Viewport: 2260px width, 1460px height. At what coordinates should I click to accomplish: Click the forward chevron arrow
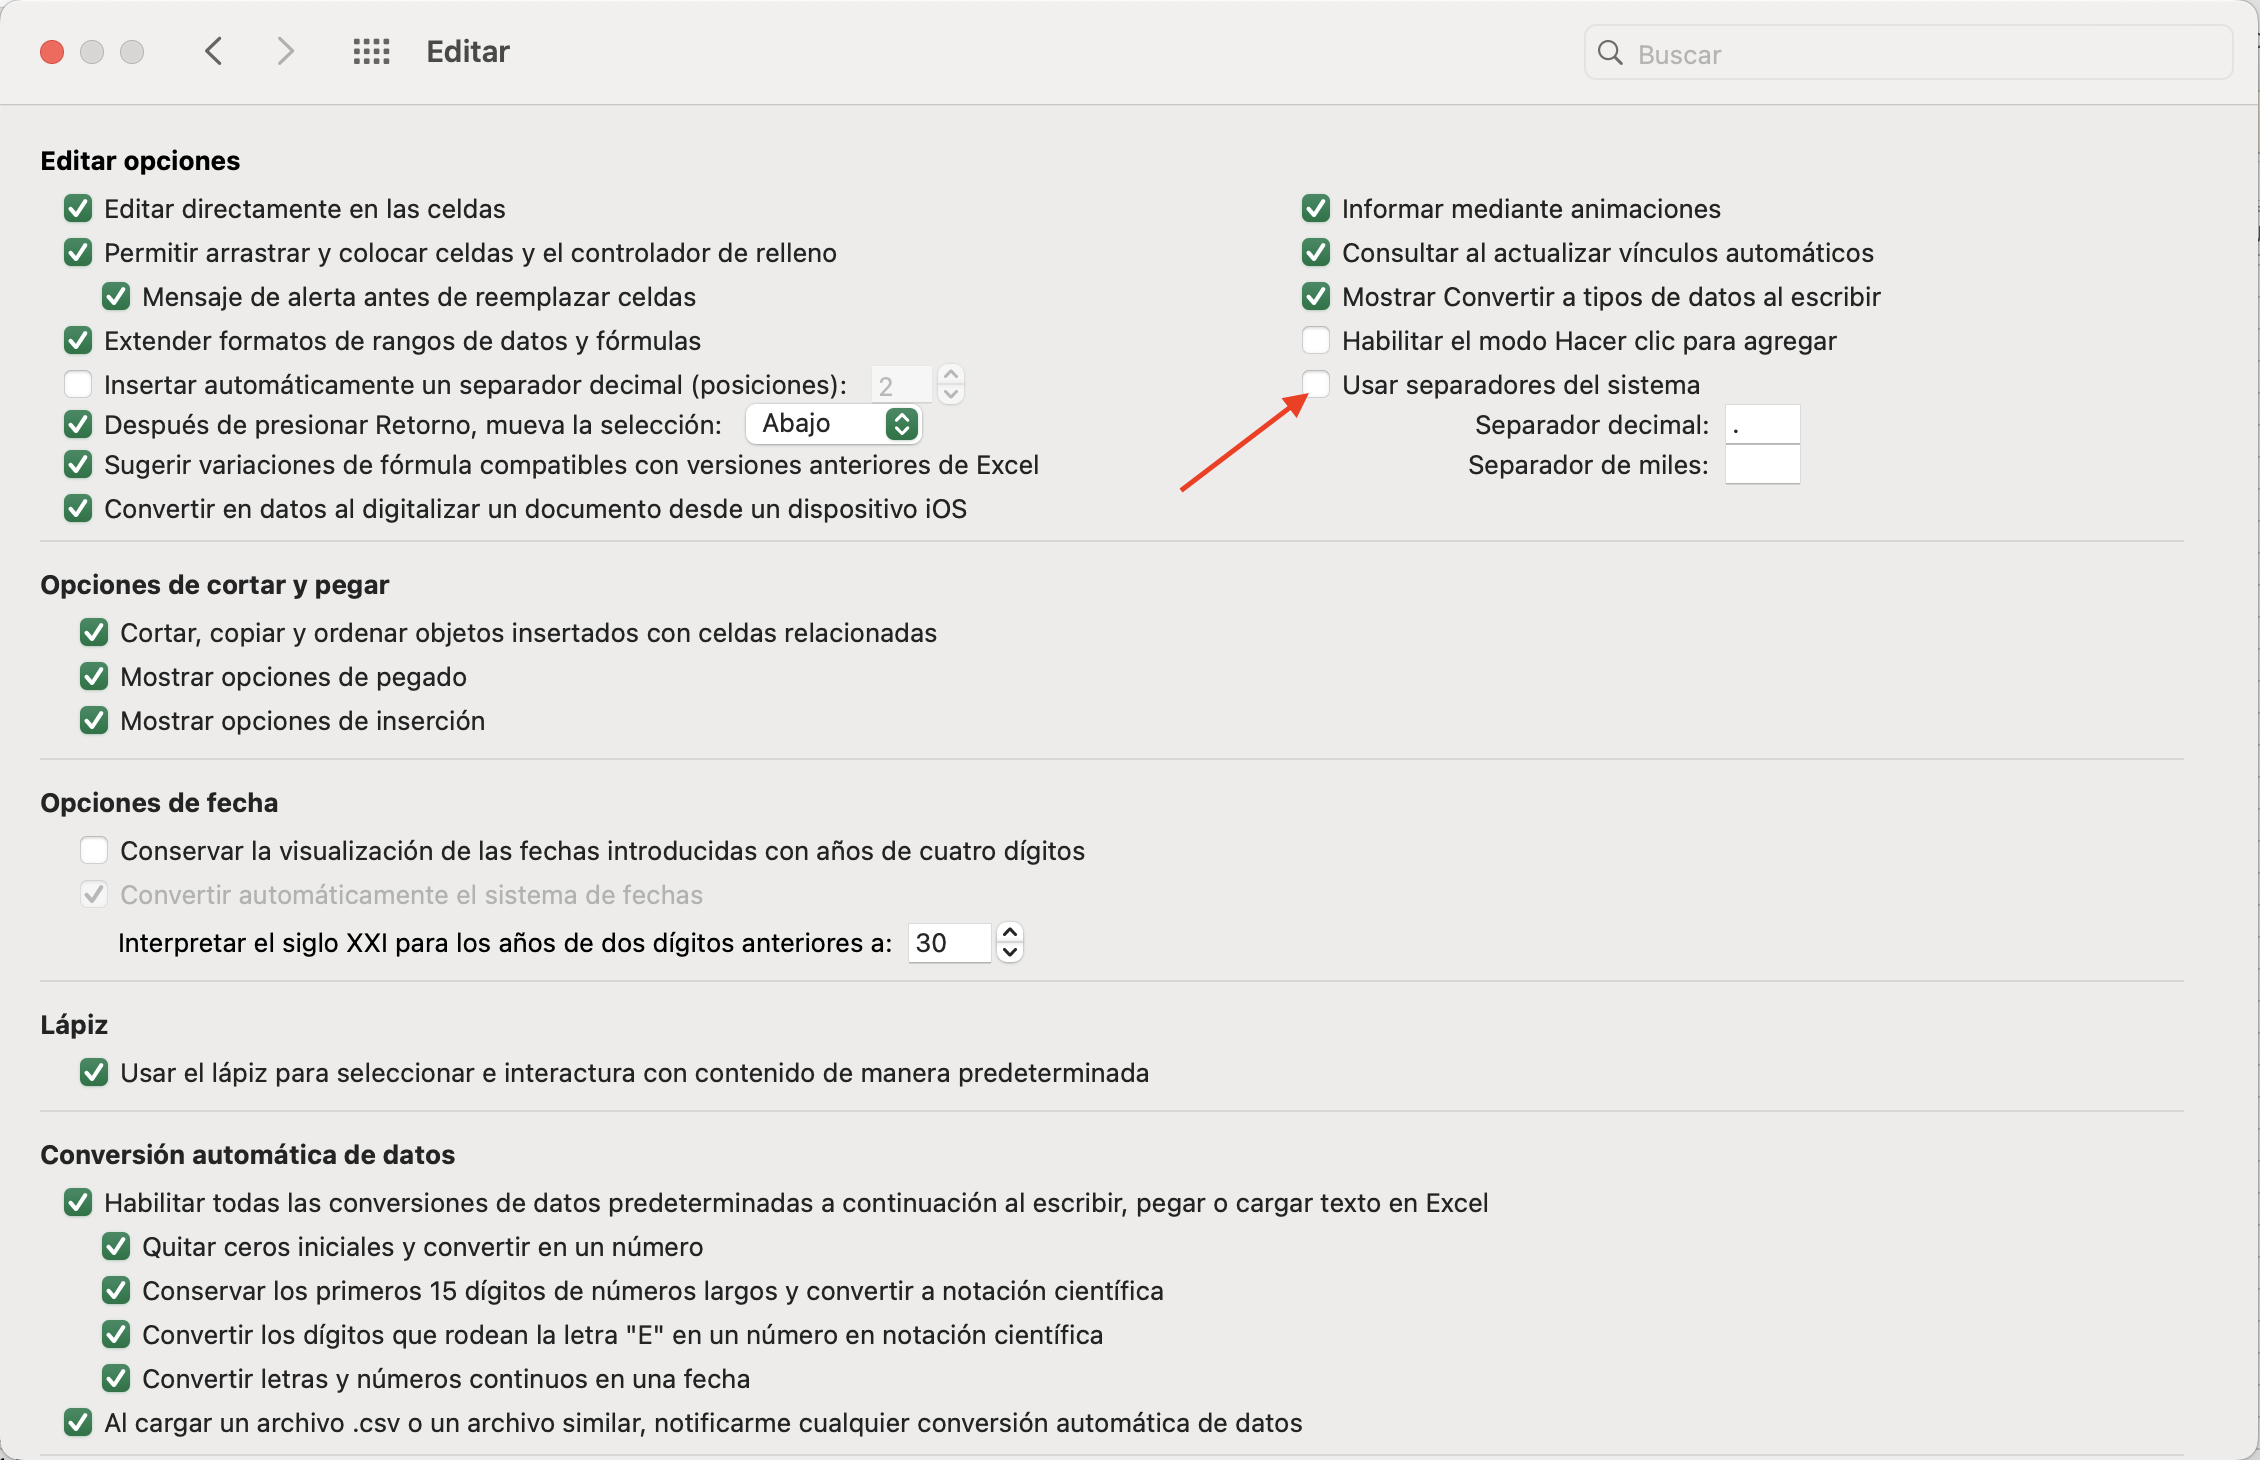(x=286, y=51)
